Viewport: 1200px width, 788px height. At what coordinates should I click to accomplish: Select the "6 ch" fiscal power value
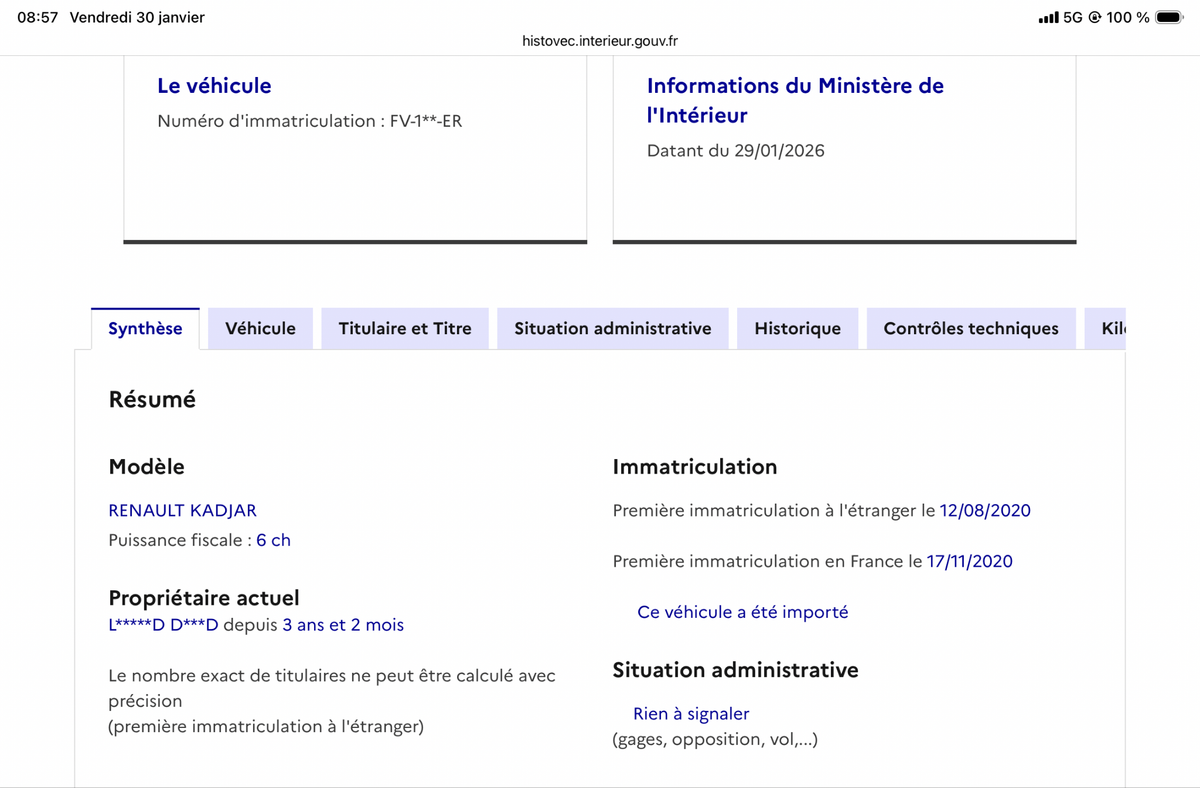(273, 540)
